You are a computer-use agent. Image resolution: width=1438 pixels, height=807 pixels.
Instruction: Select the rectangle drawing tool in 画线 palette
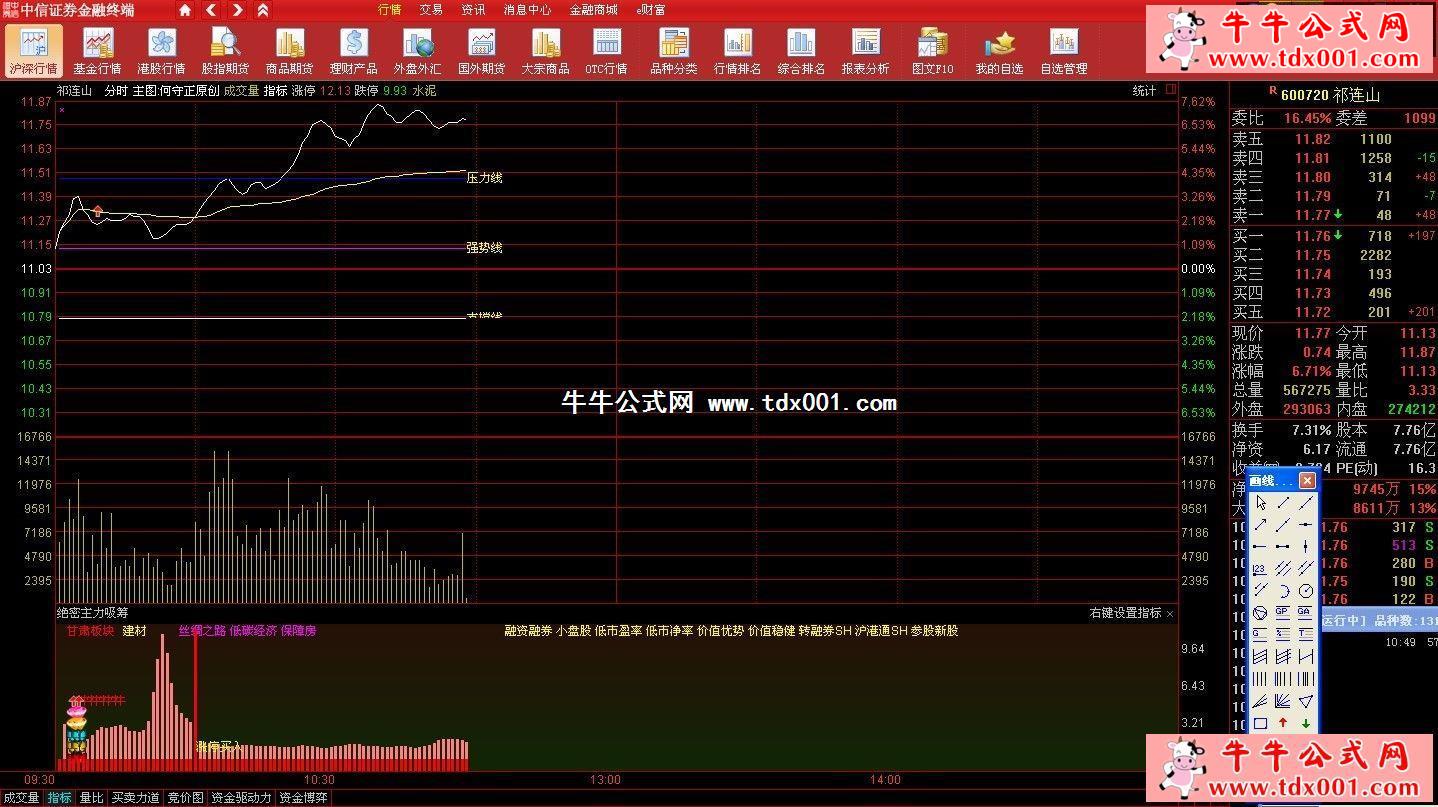coord(1260,723)
